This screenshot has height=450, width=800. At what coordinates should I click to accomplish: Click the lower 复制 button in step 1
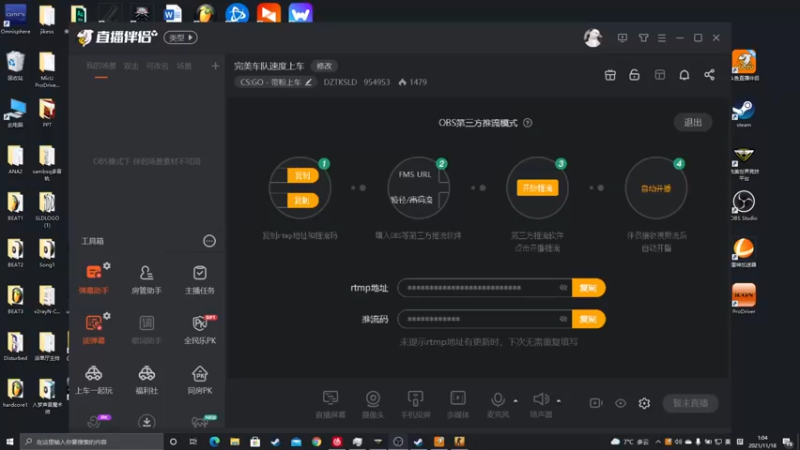[303, 201]
